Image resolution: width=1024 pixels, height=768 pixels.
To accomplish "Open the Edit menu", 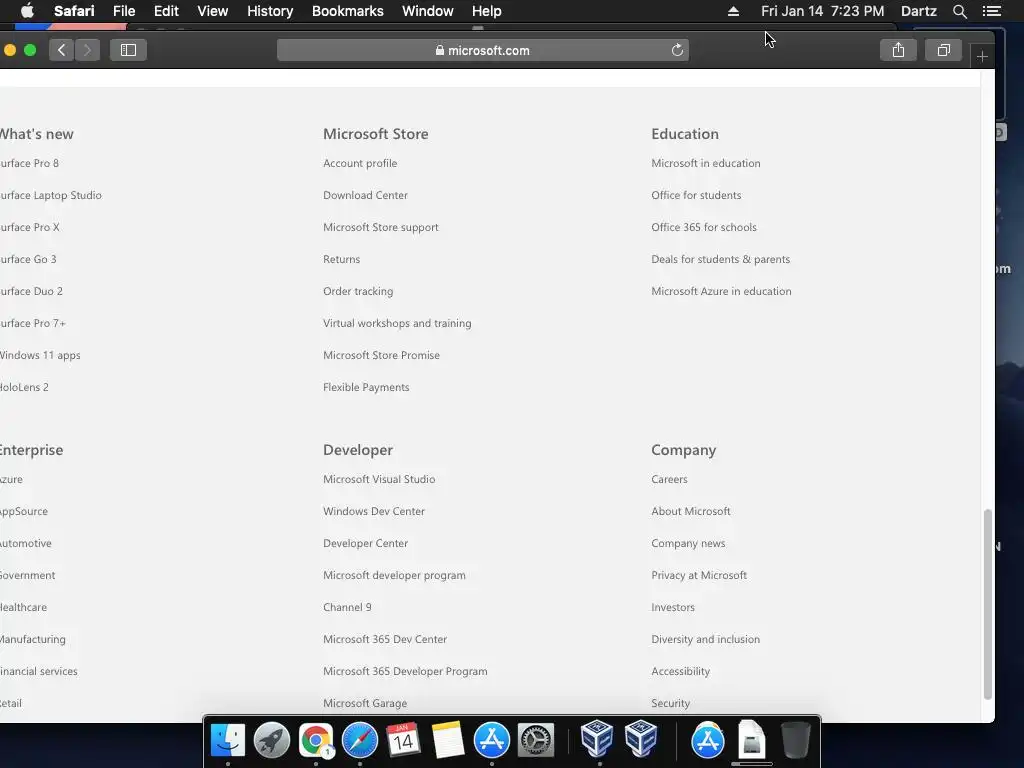I will coord(166,11).
